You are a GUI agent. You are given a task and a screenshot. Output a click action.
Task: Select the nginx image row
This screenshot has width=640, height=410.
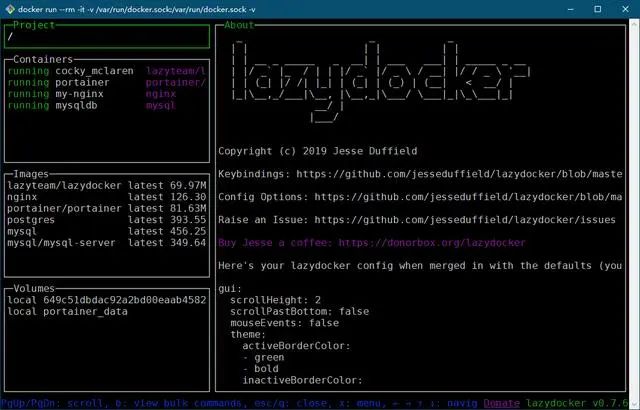point(107,197)
